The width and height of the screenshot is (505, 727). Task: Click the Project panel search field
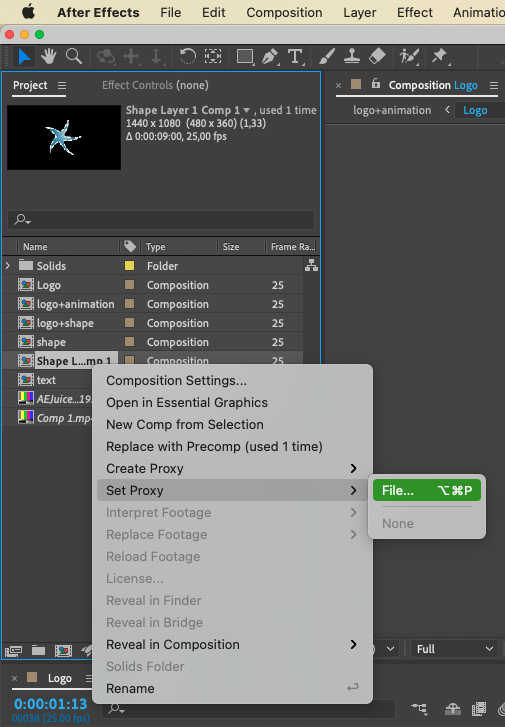161,219
